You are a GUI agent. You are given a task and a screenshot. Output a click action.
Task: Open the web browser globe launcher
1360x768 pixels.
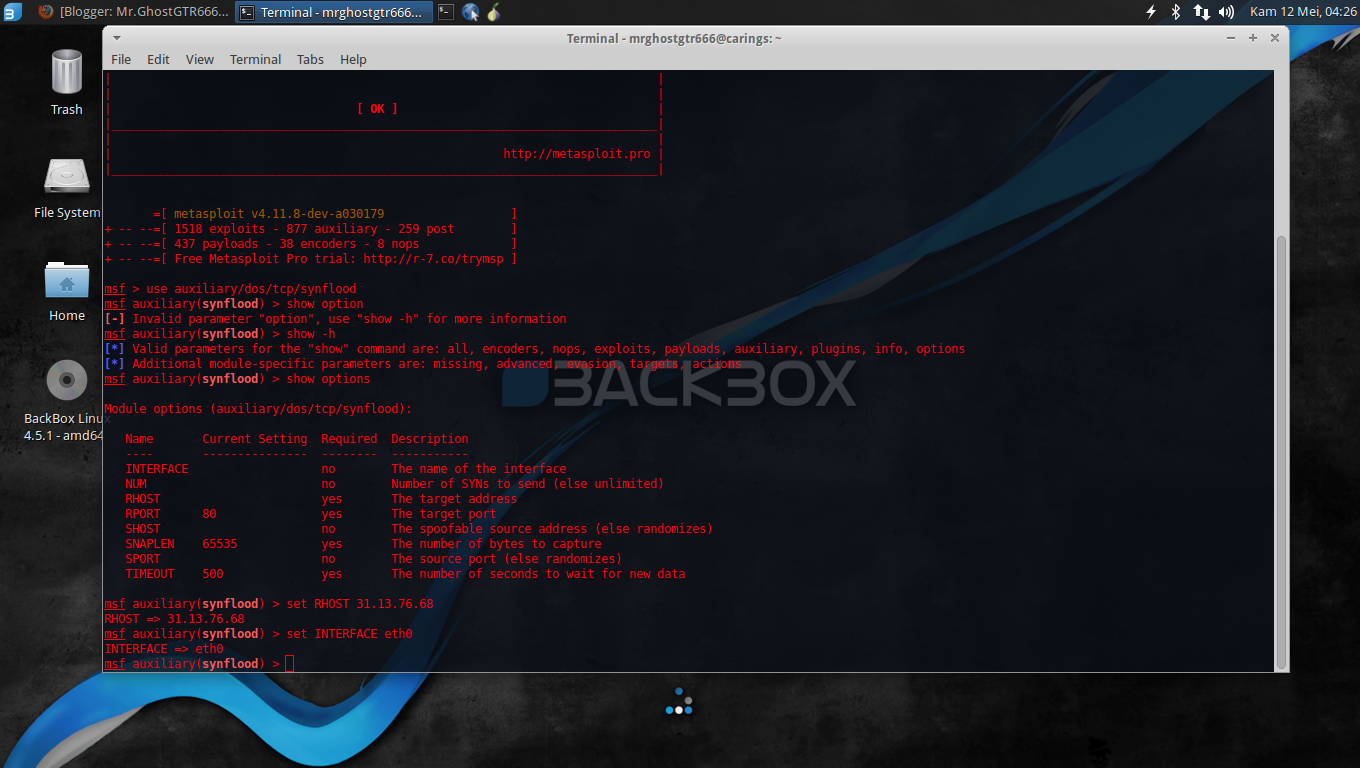click(x=470, y=12)
